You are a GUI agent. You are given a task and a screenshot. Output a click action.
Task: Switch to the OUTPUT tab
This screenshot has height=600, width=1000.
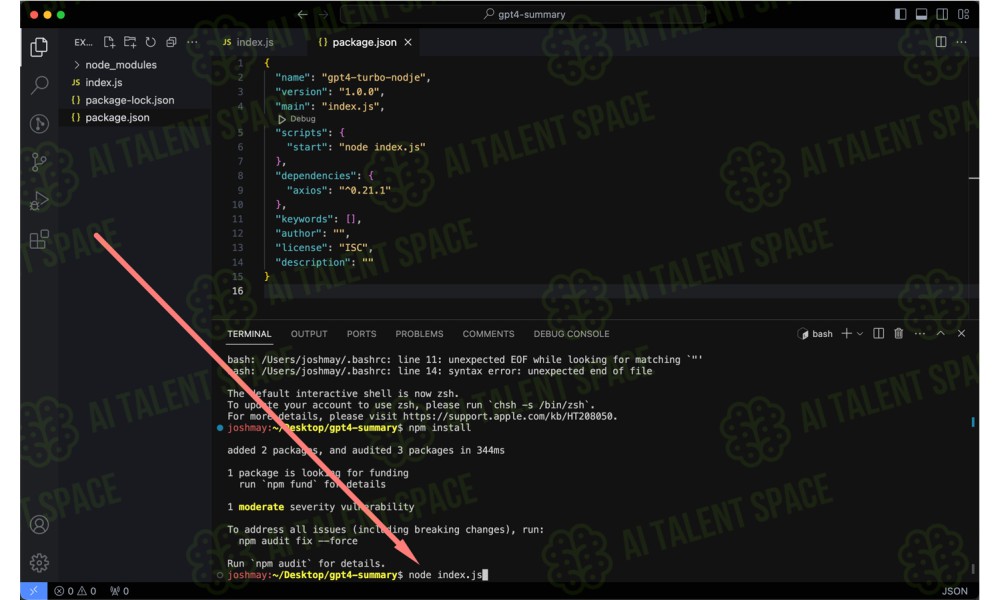point(309,334)
